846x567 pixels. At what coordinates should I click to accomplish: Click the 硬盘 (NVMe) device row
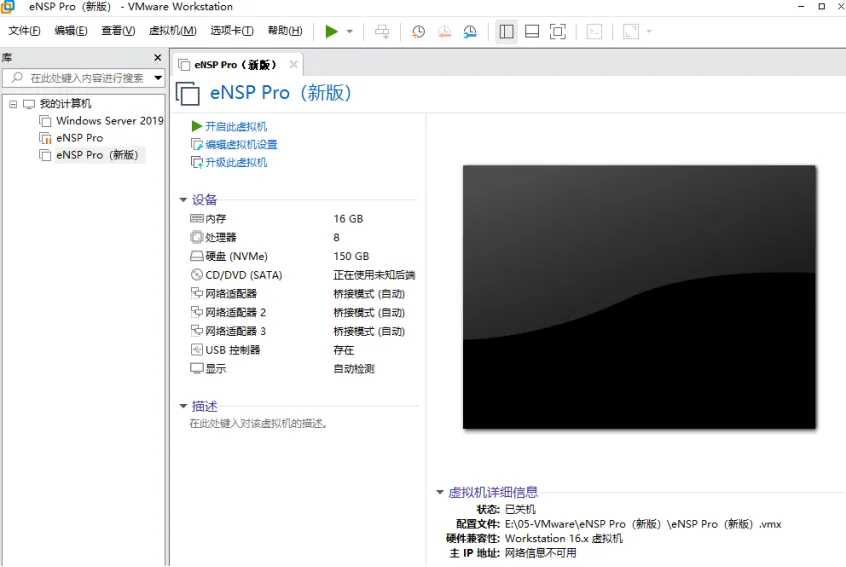click(303, 256)
